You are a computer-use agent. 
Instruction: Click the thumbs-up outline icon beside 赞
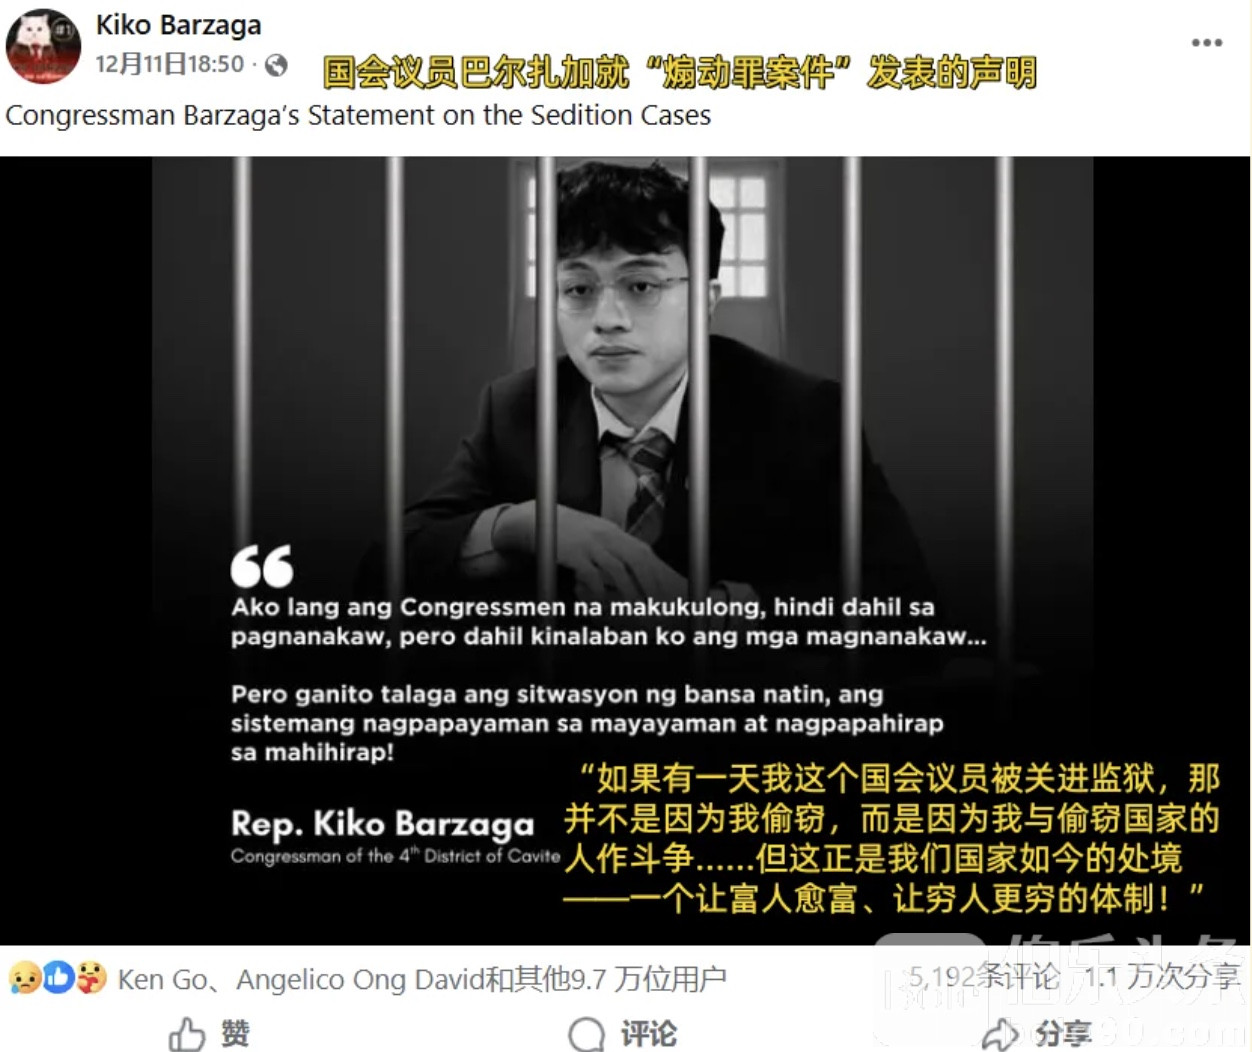point(187,1034)
